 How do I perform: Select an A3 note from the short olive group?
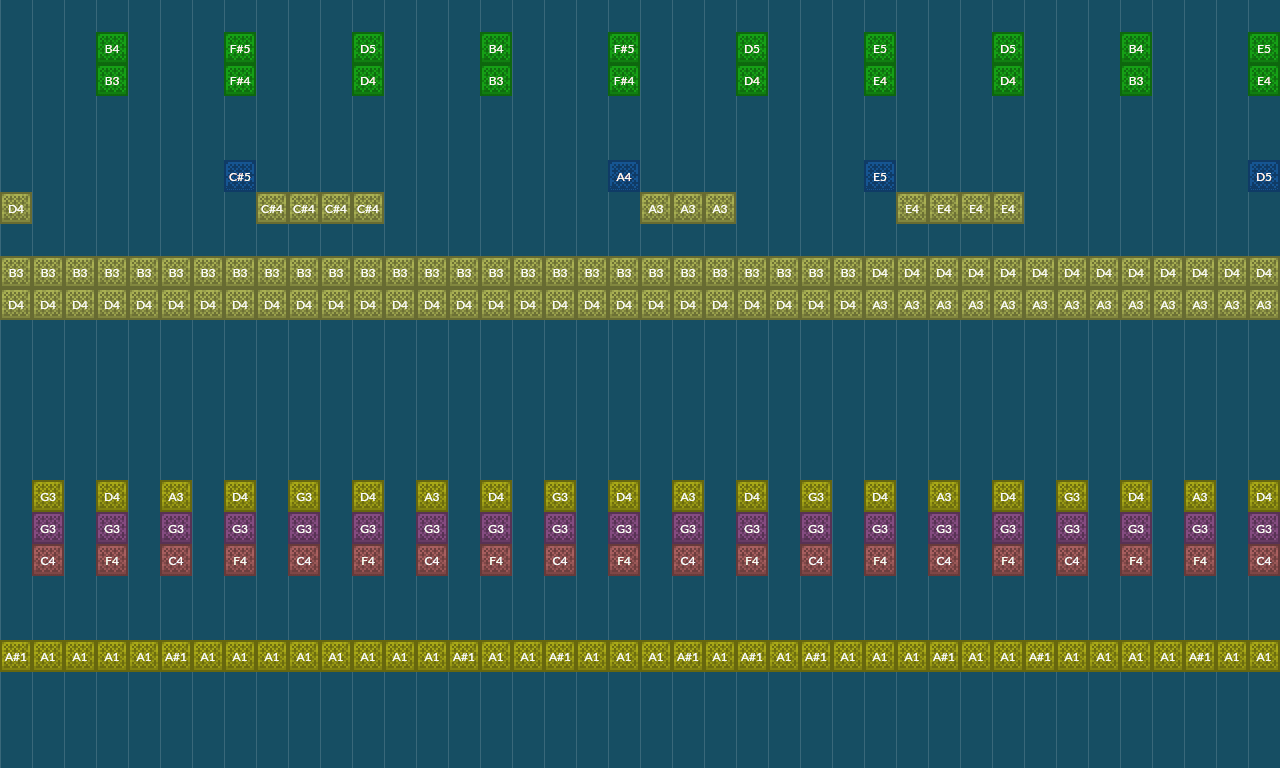coord(655,208)
